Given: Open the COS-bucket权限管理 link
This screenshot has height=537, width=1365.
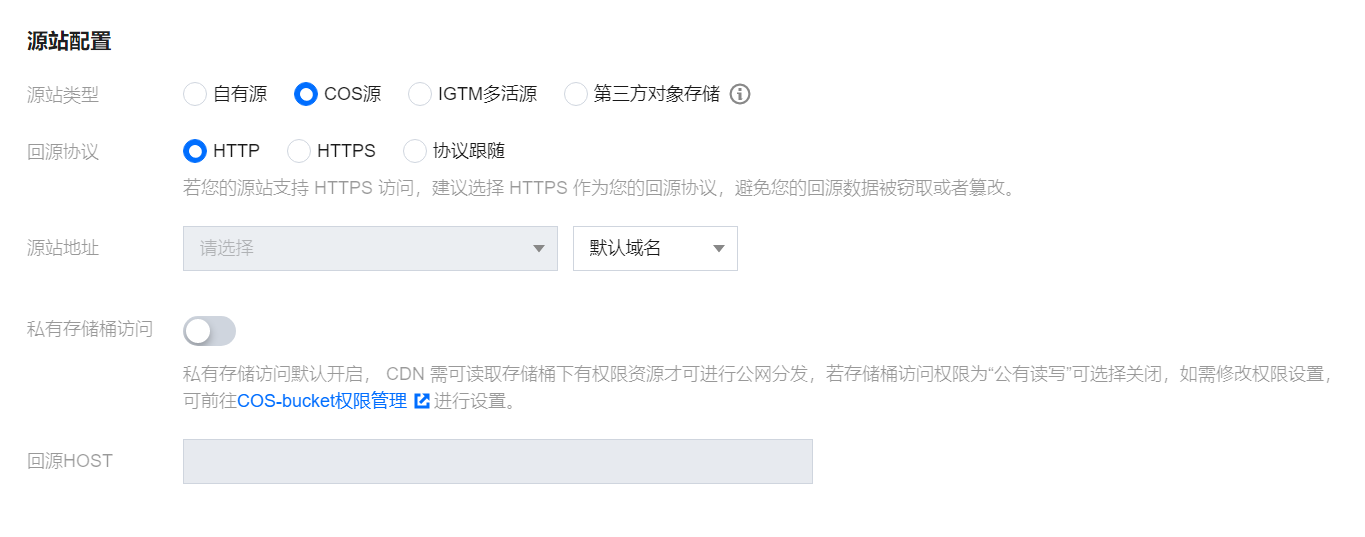Looking at the screenshot, I should click(322, 401).
